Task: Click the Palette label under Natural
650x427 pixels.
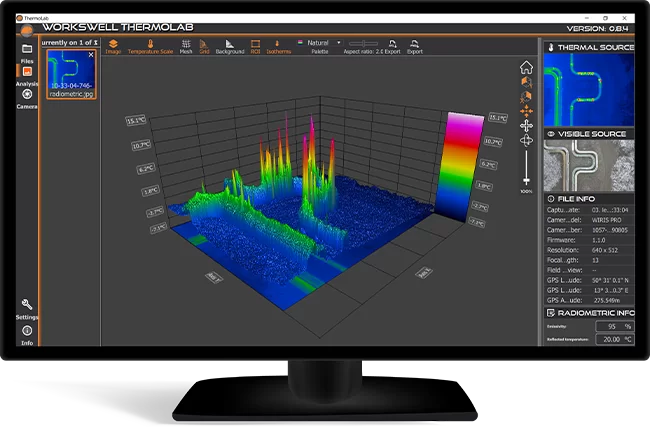Action: point(320,51)
